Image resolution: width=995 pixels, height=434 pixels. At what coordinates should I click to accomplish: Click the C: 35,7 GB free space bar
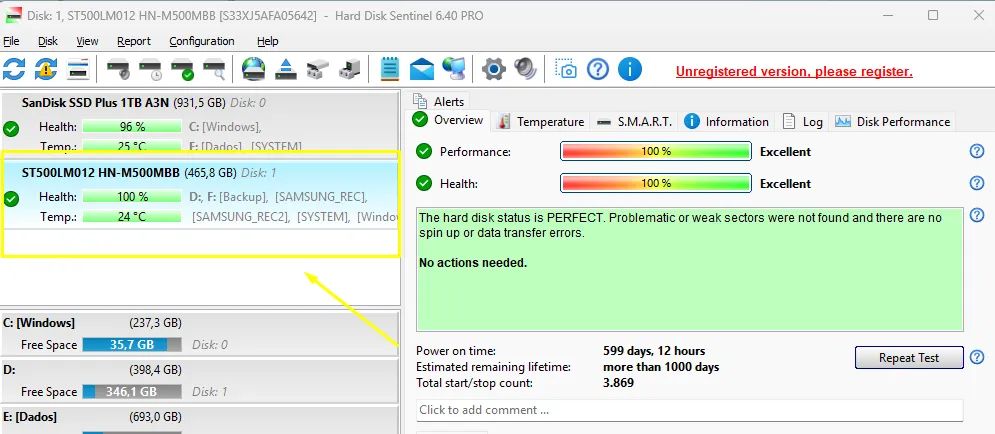pos(132,345)
